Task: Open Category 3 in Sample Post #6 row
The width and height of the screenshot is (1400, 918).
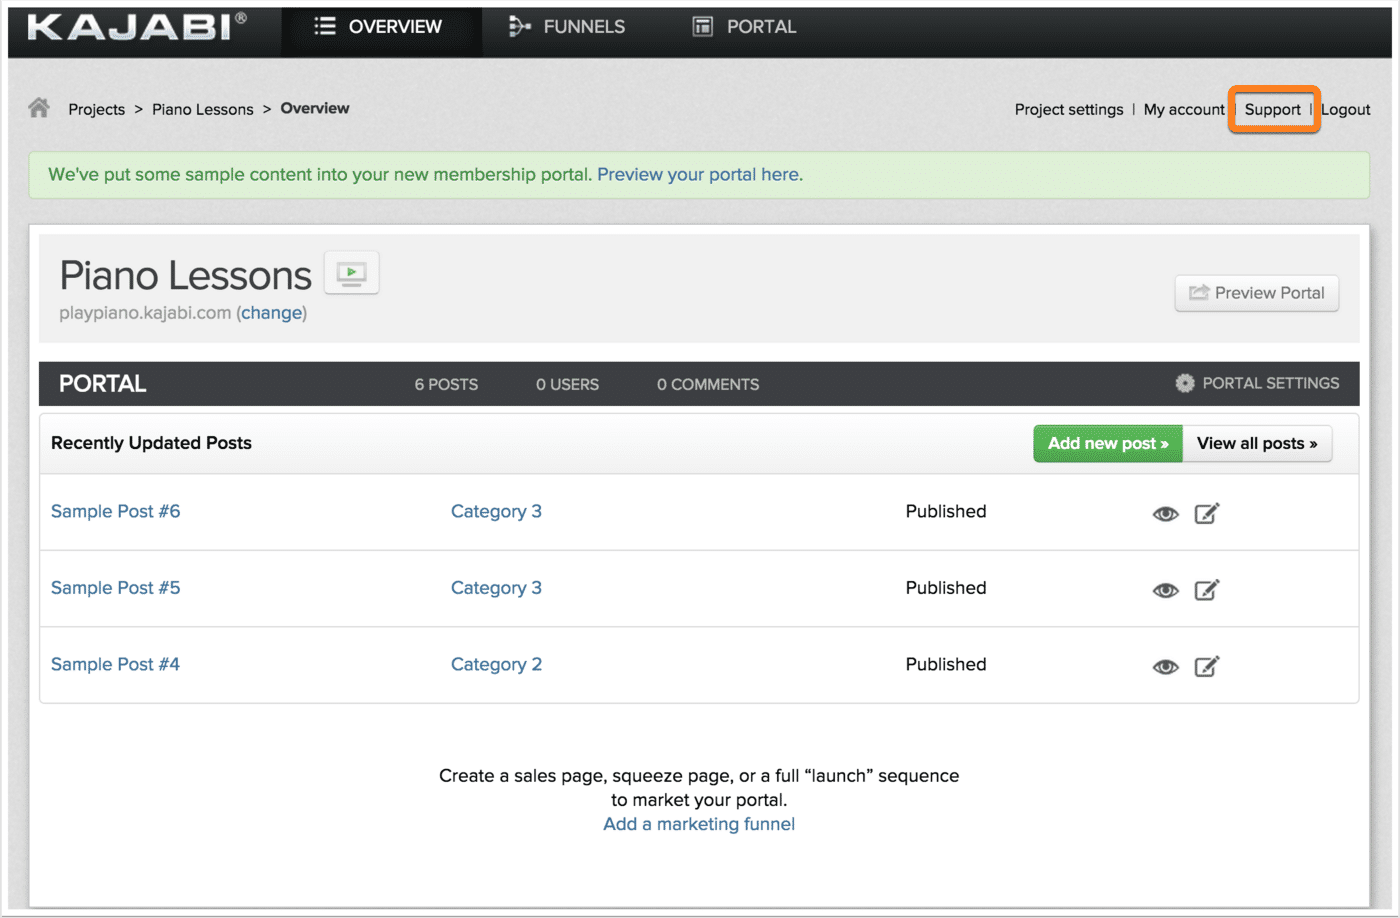Action: coord(496,511)
